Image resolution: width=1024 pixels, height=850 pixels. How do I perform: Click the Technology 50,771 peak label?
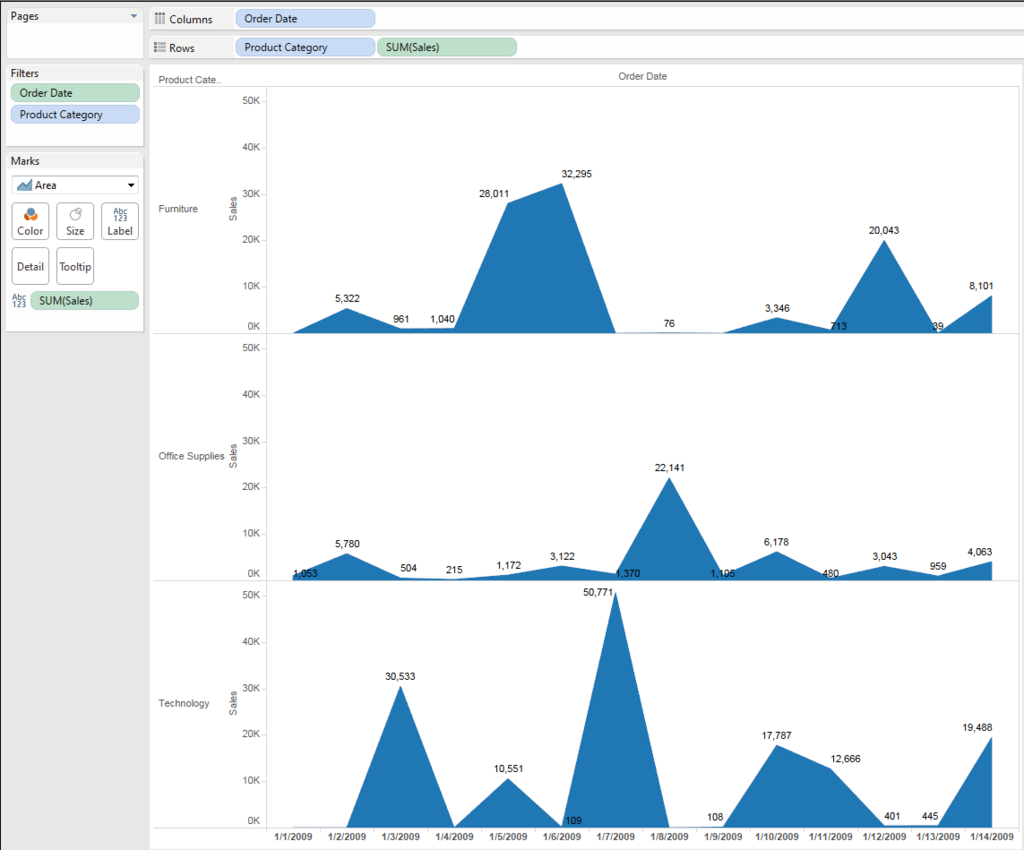(598, 592)
